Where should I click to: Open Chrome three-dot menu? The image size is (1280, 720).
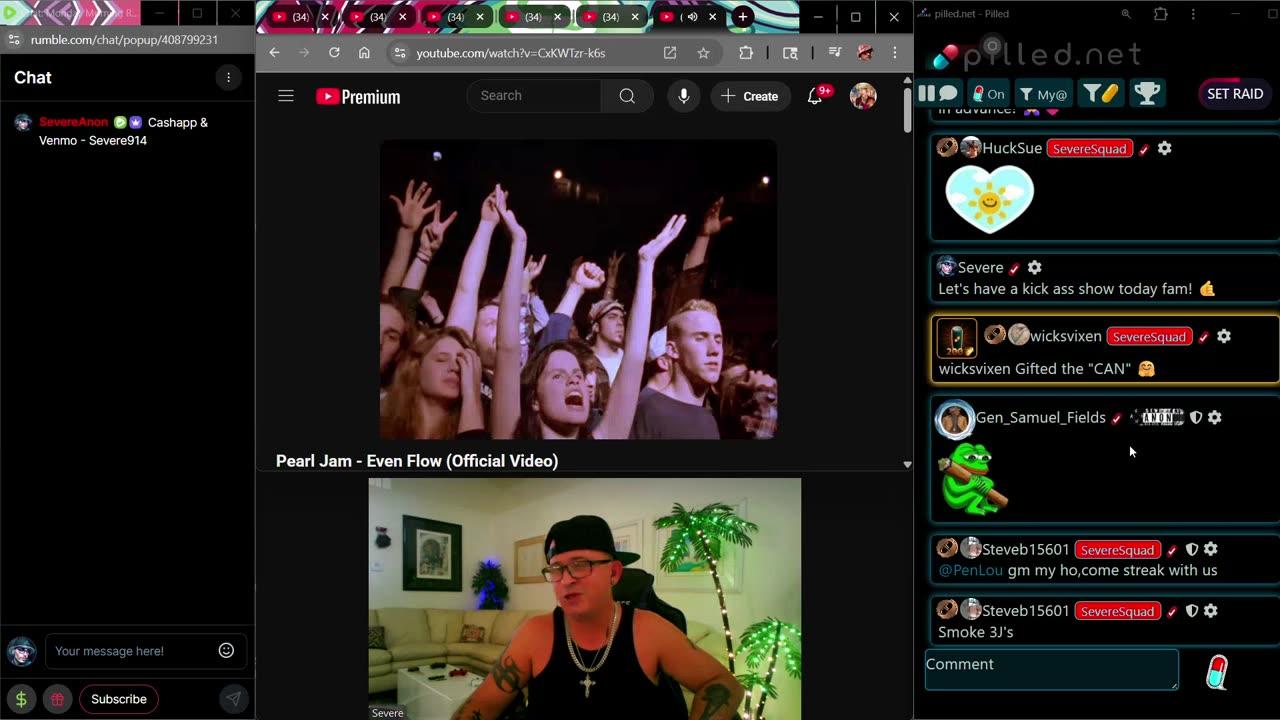click(x=894, y=53)
